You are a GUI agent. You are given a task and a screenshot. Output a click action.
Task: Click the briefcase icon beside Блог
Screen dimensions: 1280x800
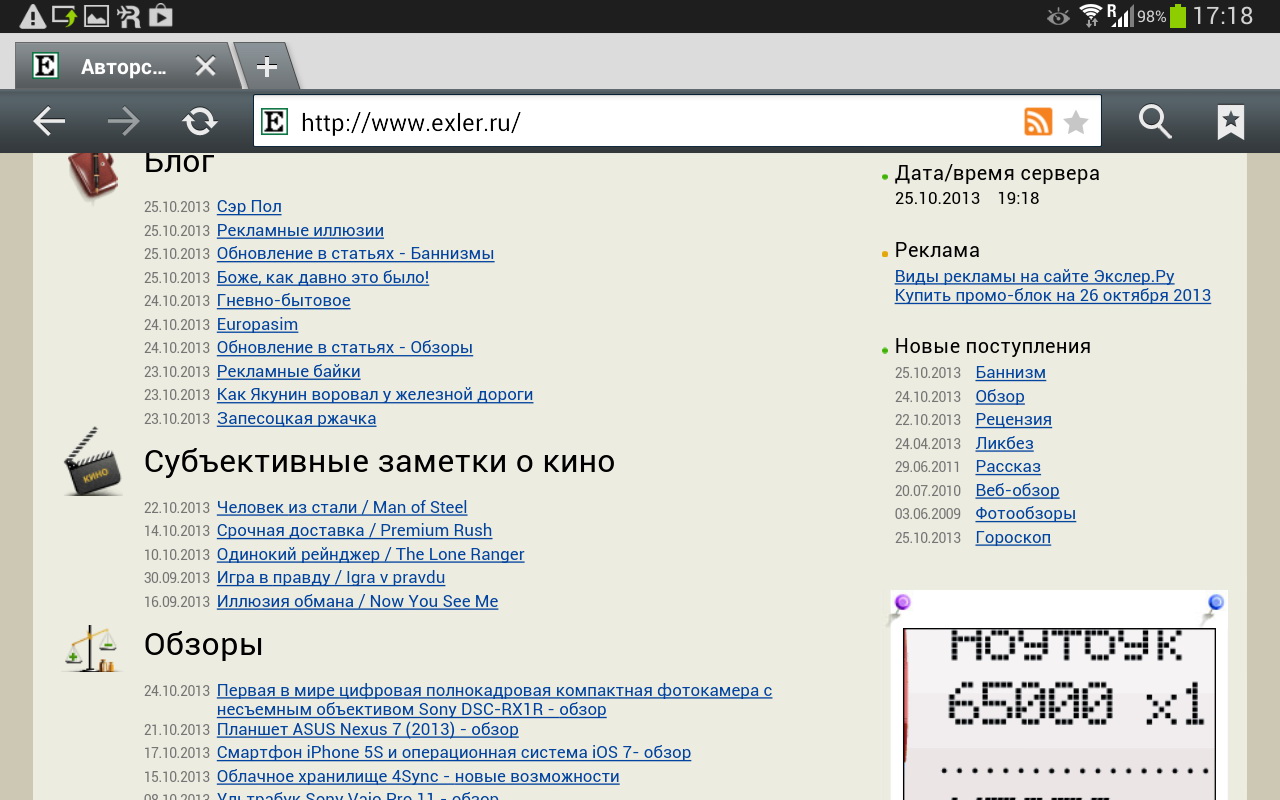tap(93, 172)
